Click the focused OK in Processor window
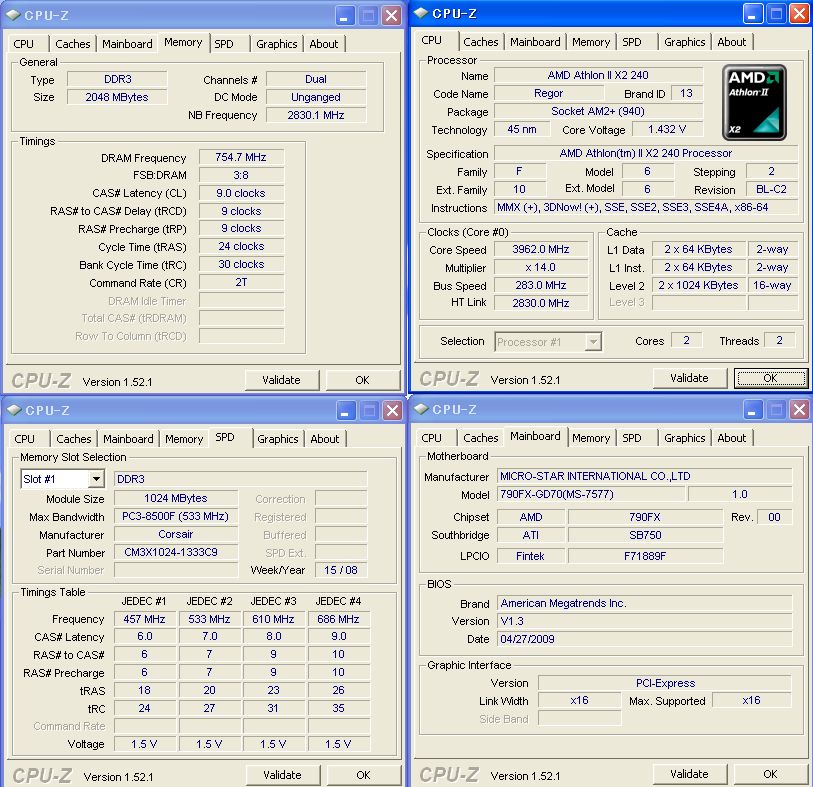 (x=770, y=378)
